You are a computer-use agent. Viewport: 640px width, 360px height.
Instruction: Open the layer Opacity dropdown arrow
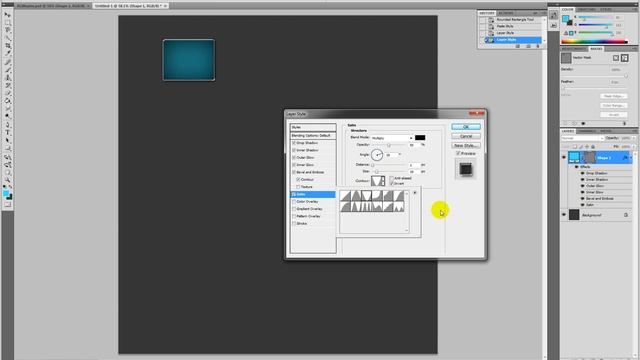[x=634, y=138]
